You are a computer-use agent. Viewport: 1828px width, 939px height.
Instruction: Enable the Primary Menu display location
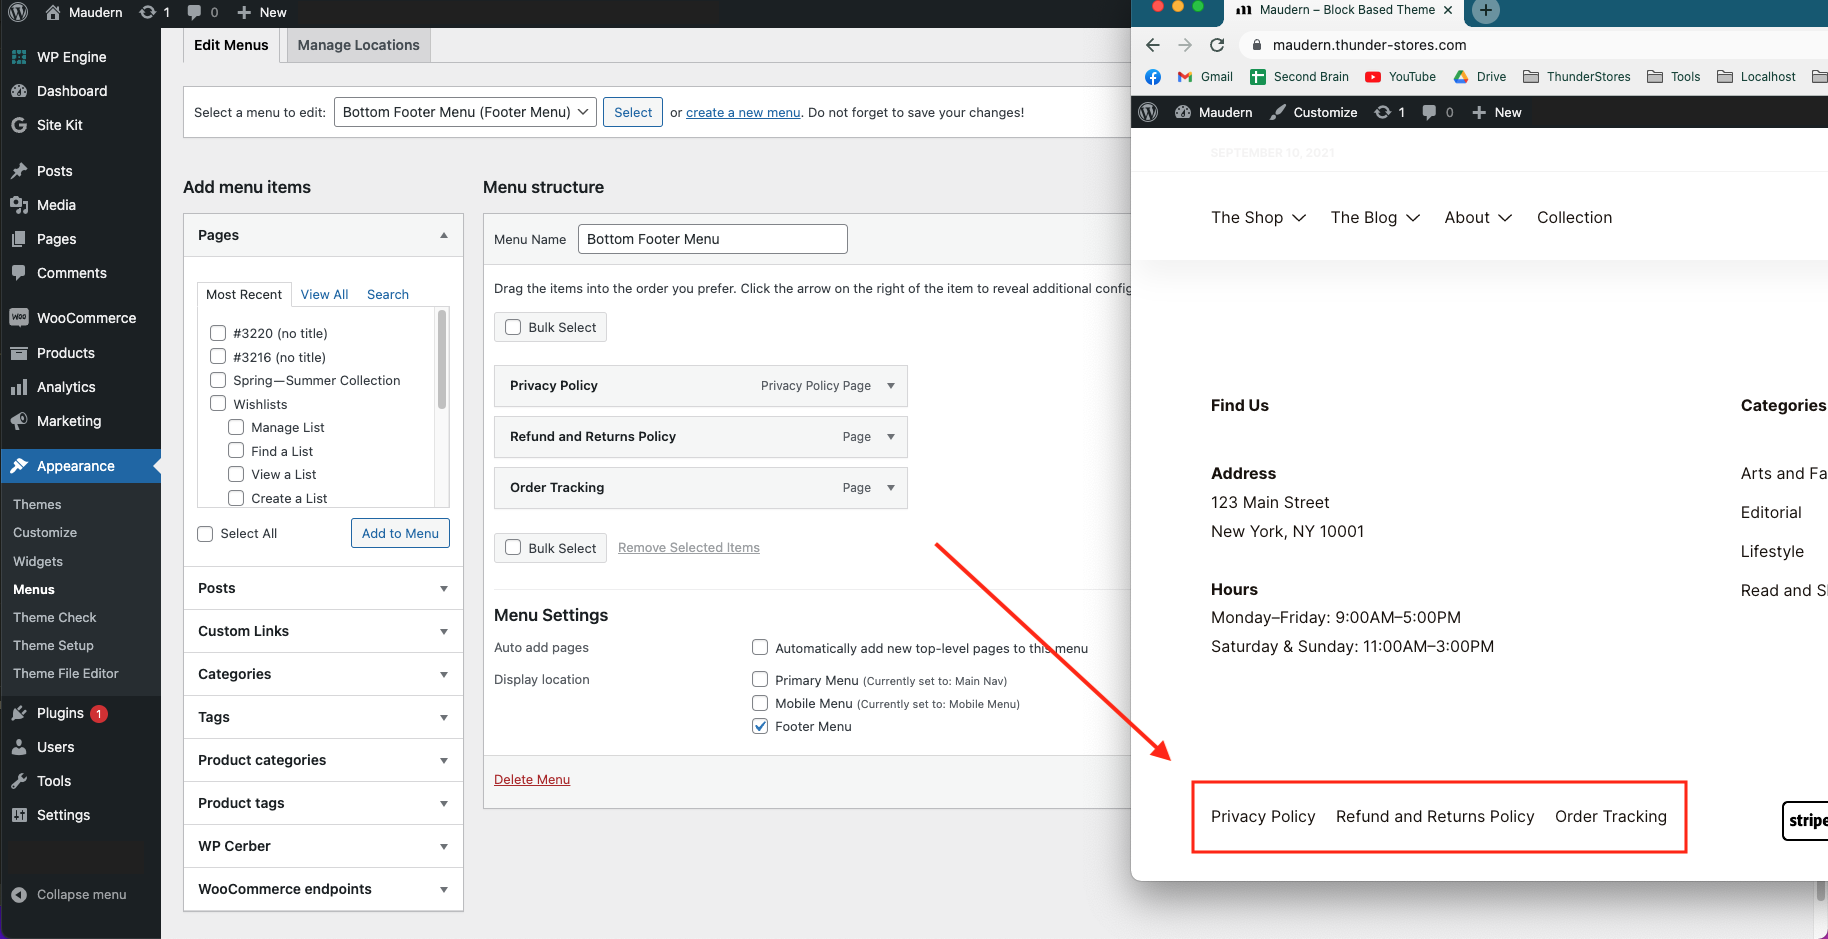[760, 680]
